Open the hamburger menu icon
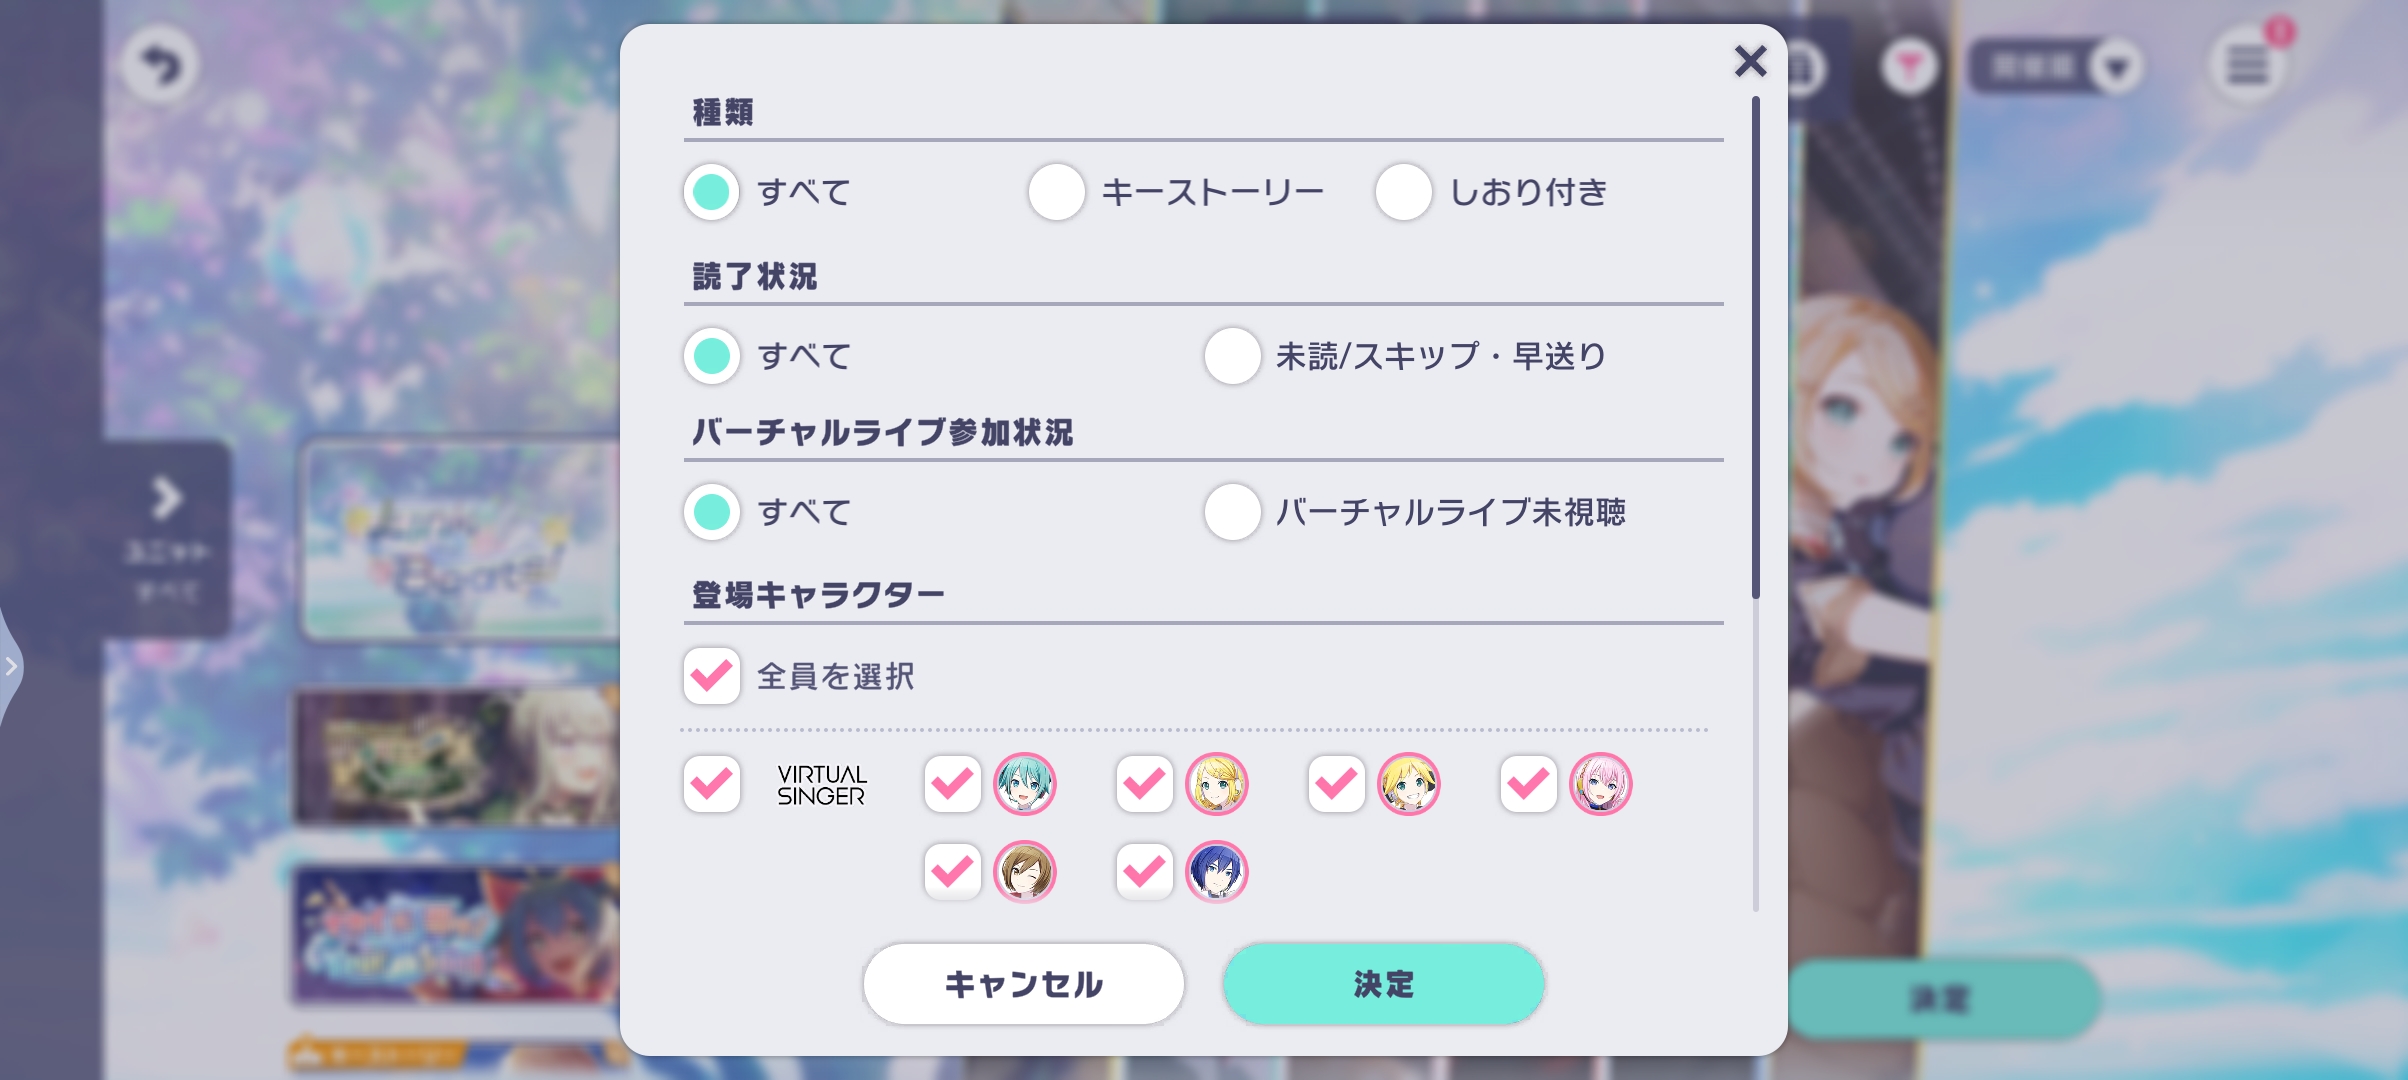2408x1080 pixels. point(2247,66)
